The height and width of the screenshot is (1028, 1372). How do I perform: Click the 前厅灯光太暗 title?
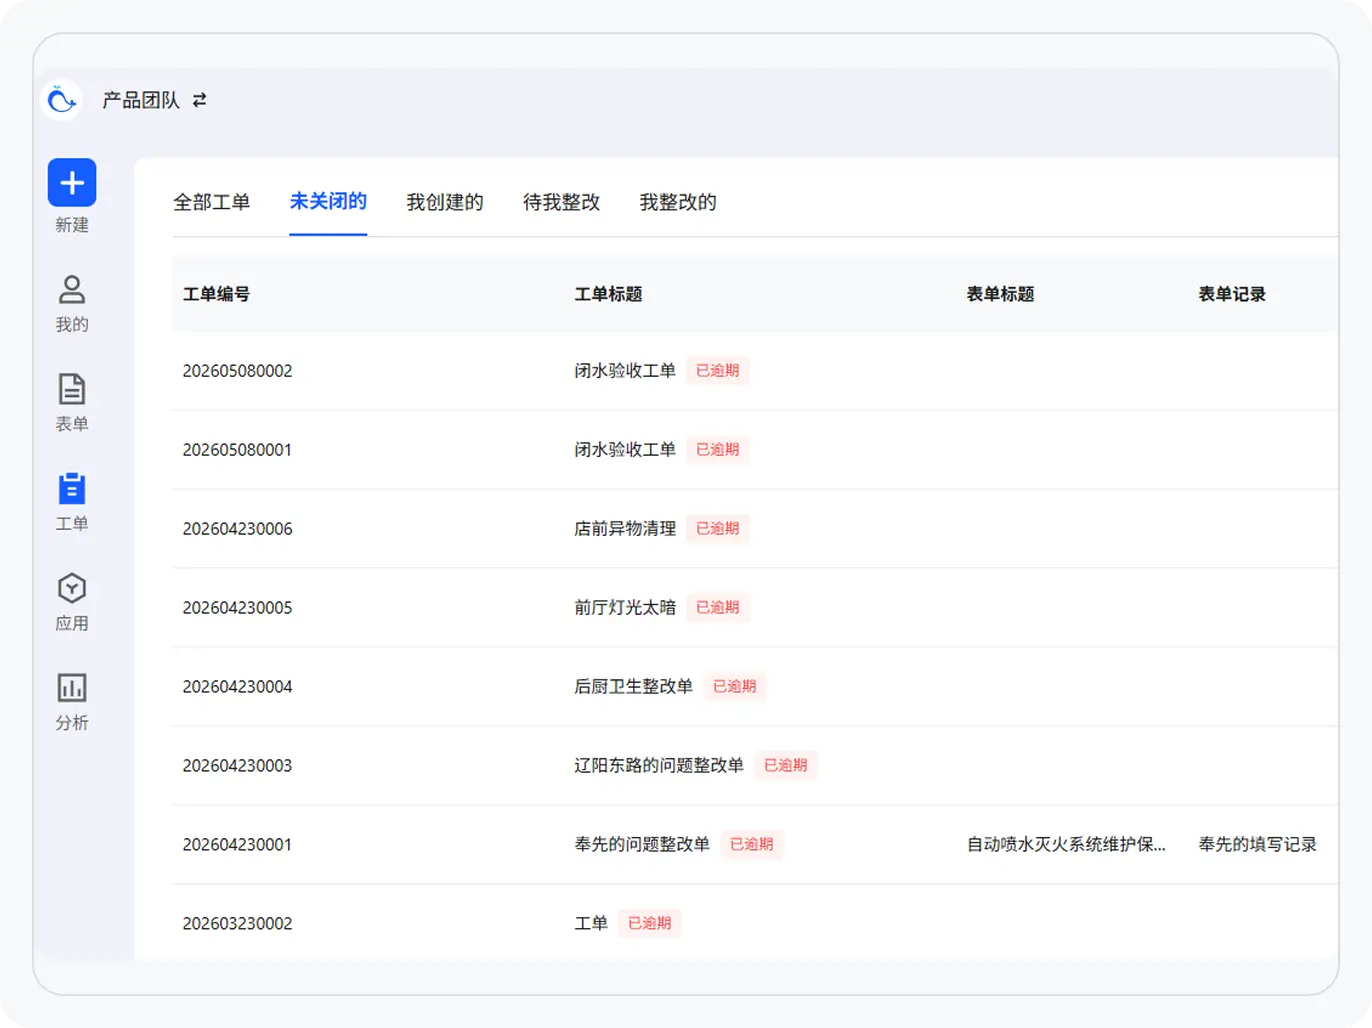click(625, 608)
